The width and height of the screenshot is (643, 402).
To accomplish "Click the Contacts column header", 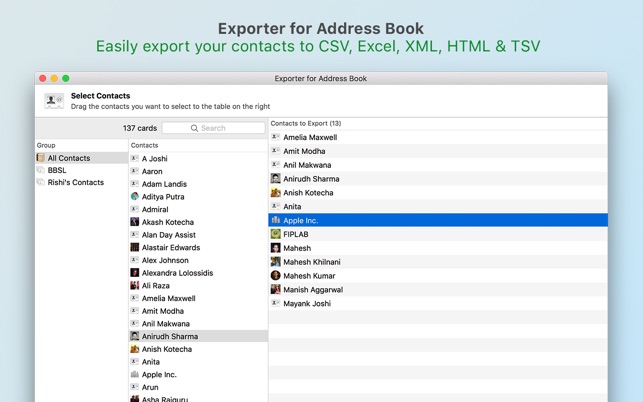I will [198, 145].
